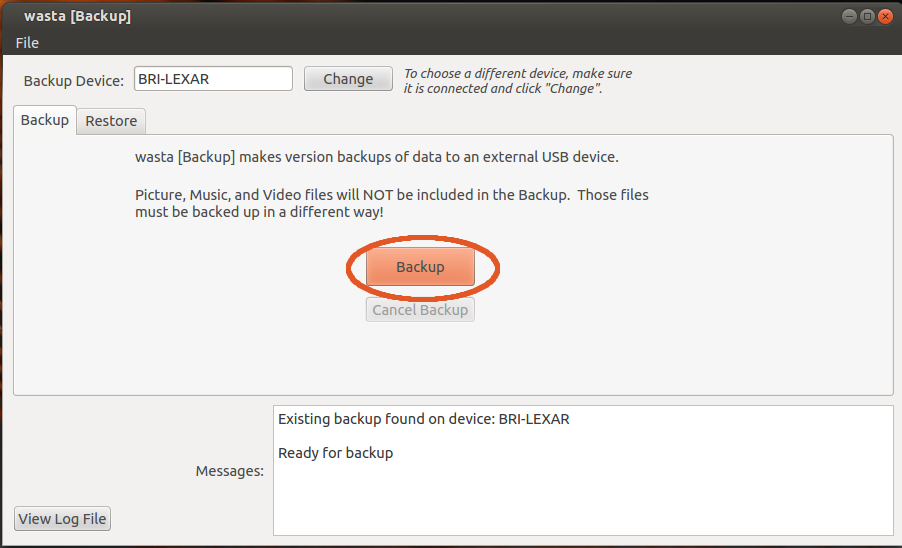The image size is (902, 548).
Task: Start backup with the orange Backup button
Action: tap(420, 267)
